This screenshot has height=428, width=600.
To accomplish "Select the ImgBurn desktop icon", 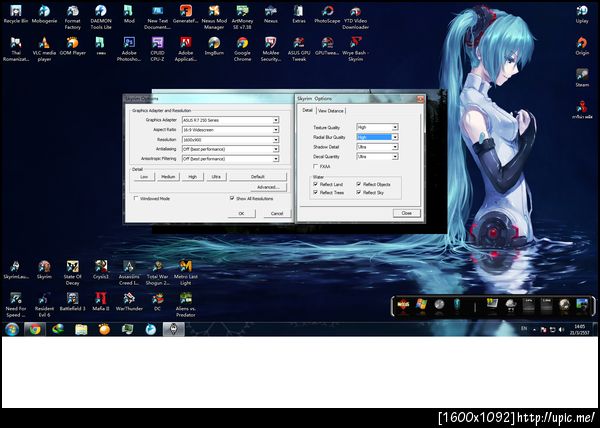I will 214,46.
